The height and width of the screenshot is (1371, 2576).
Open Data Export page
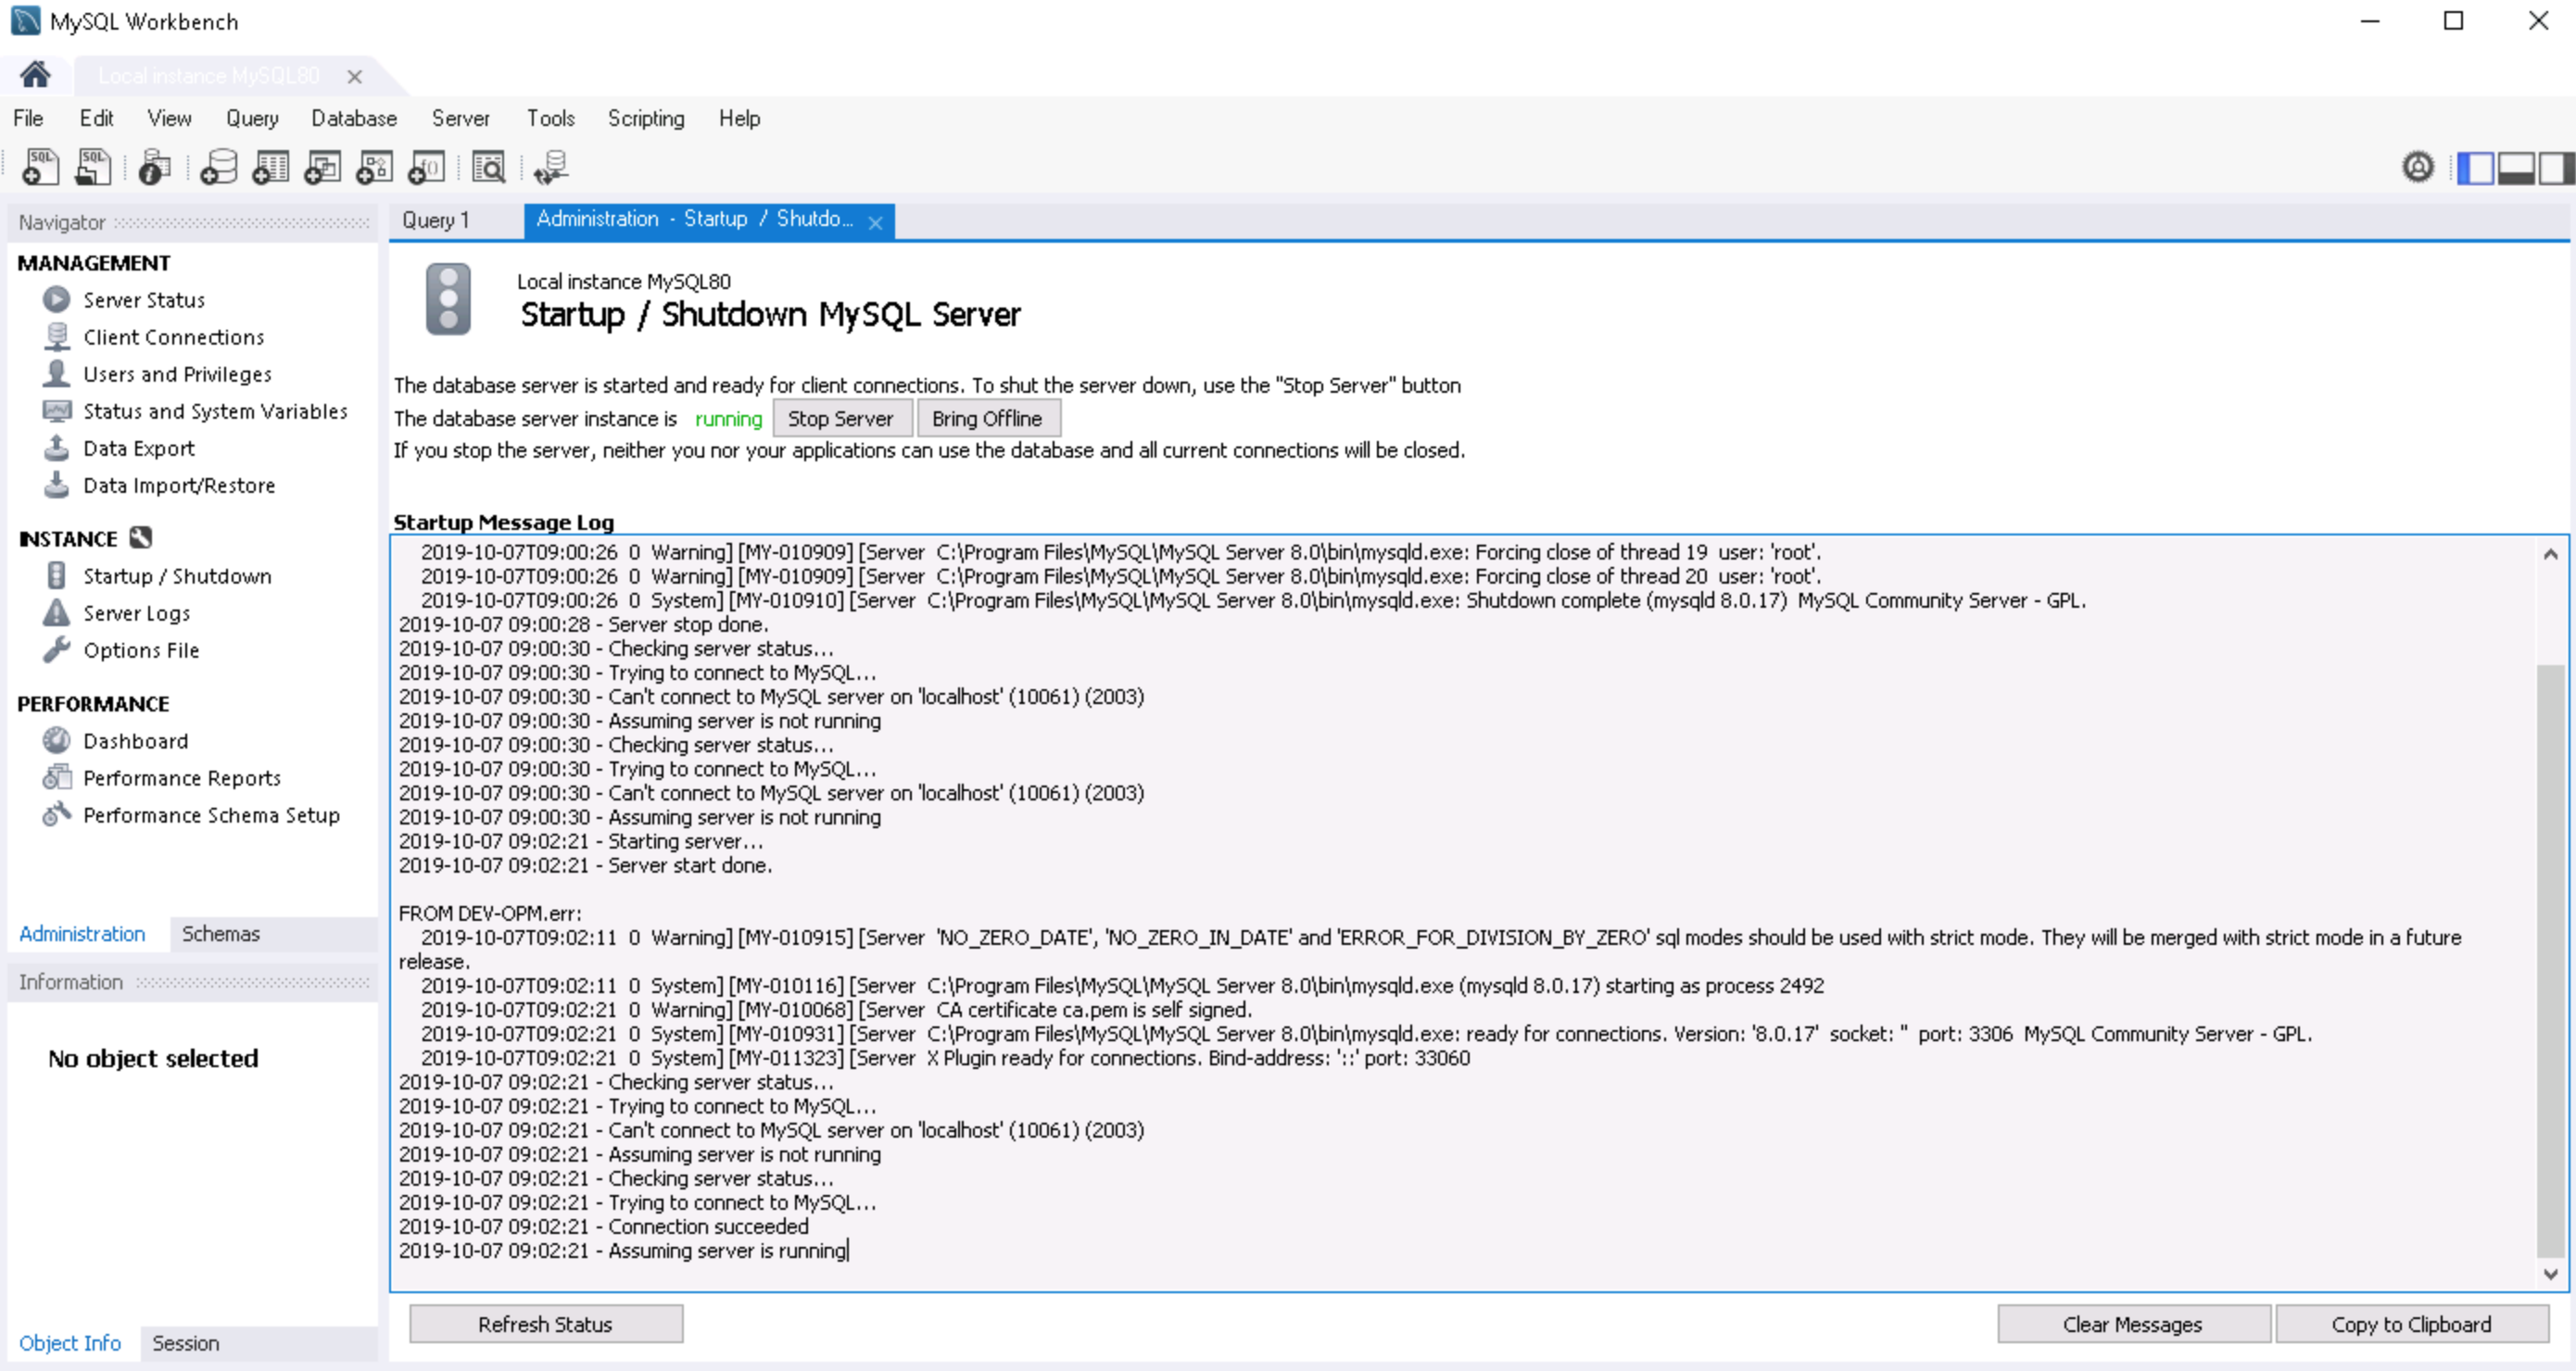[x=139, y=448]
